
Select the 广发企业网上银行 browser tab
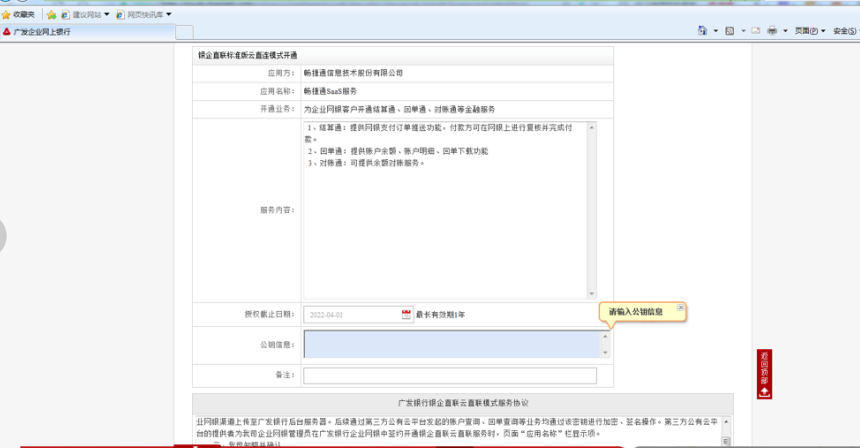(x=88, y=32)
